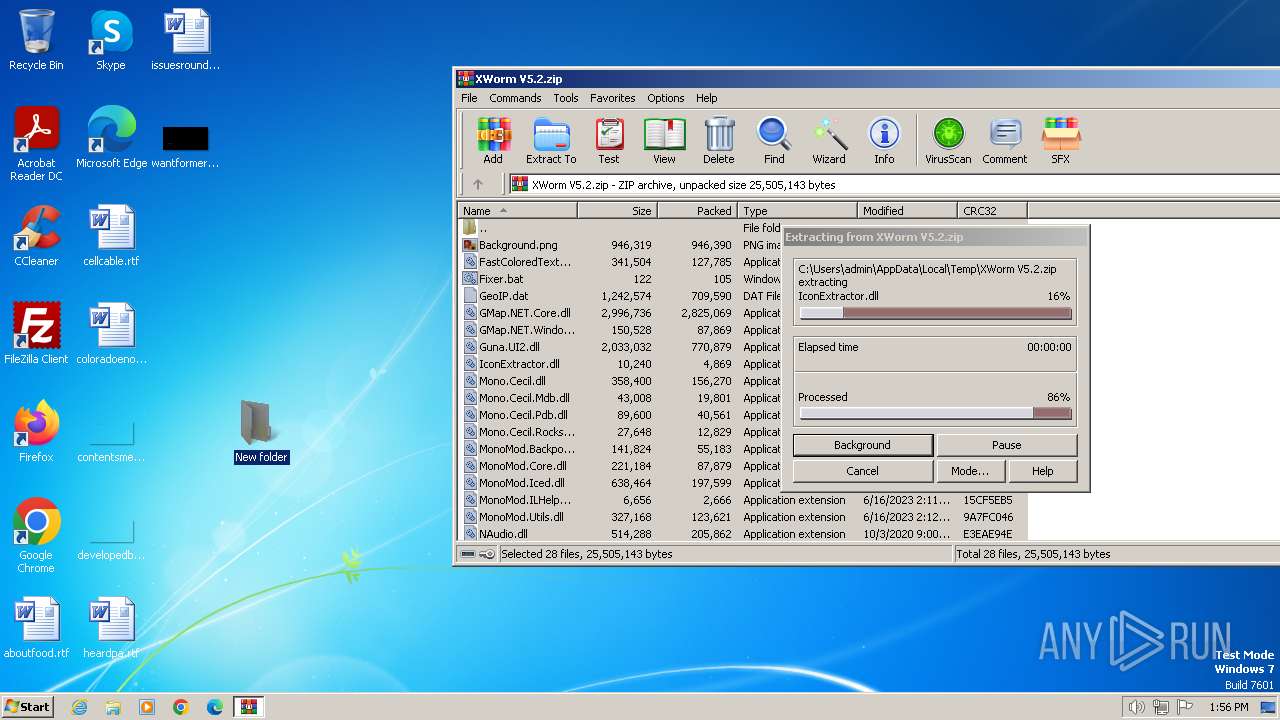Open the Favorites menu
Viewport: 1280px width, 720px height.
[x=612, y=98]
